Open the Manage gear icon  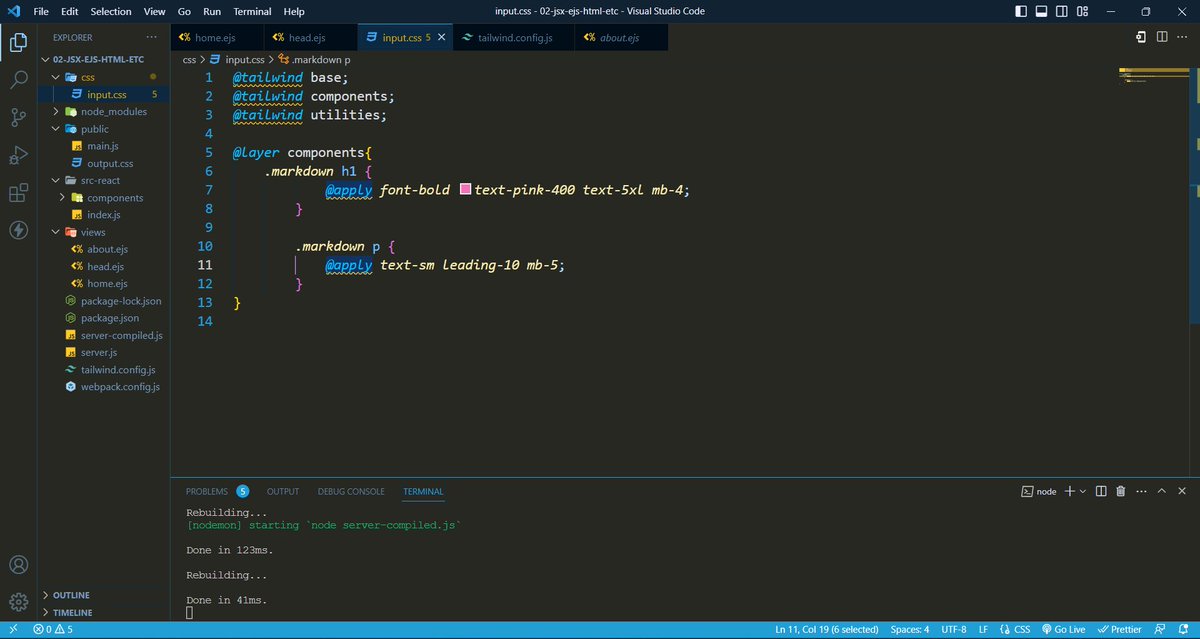pos(18,602)
